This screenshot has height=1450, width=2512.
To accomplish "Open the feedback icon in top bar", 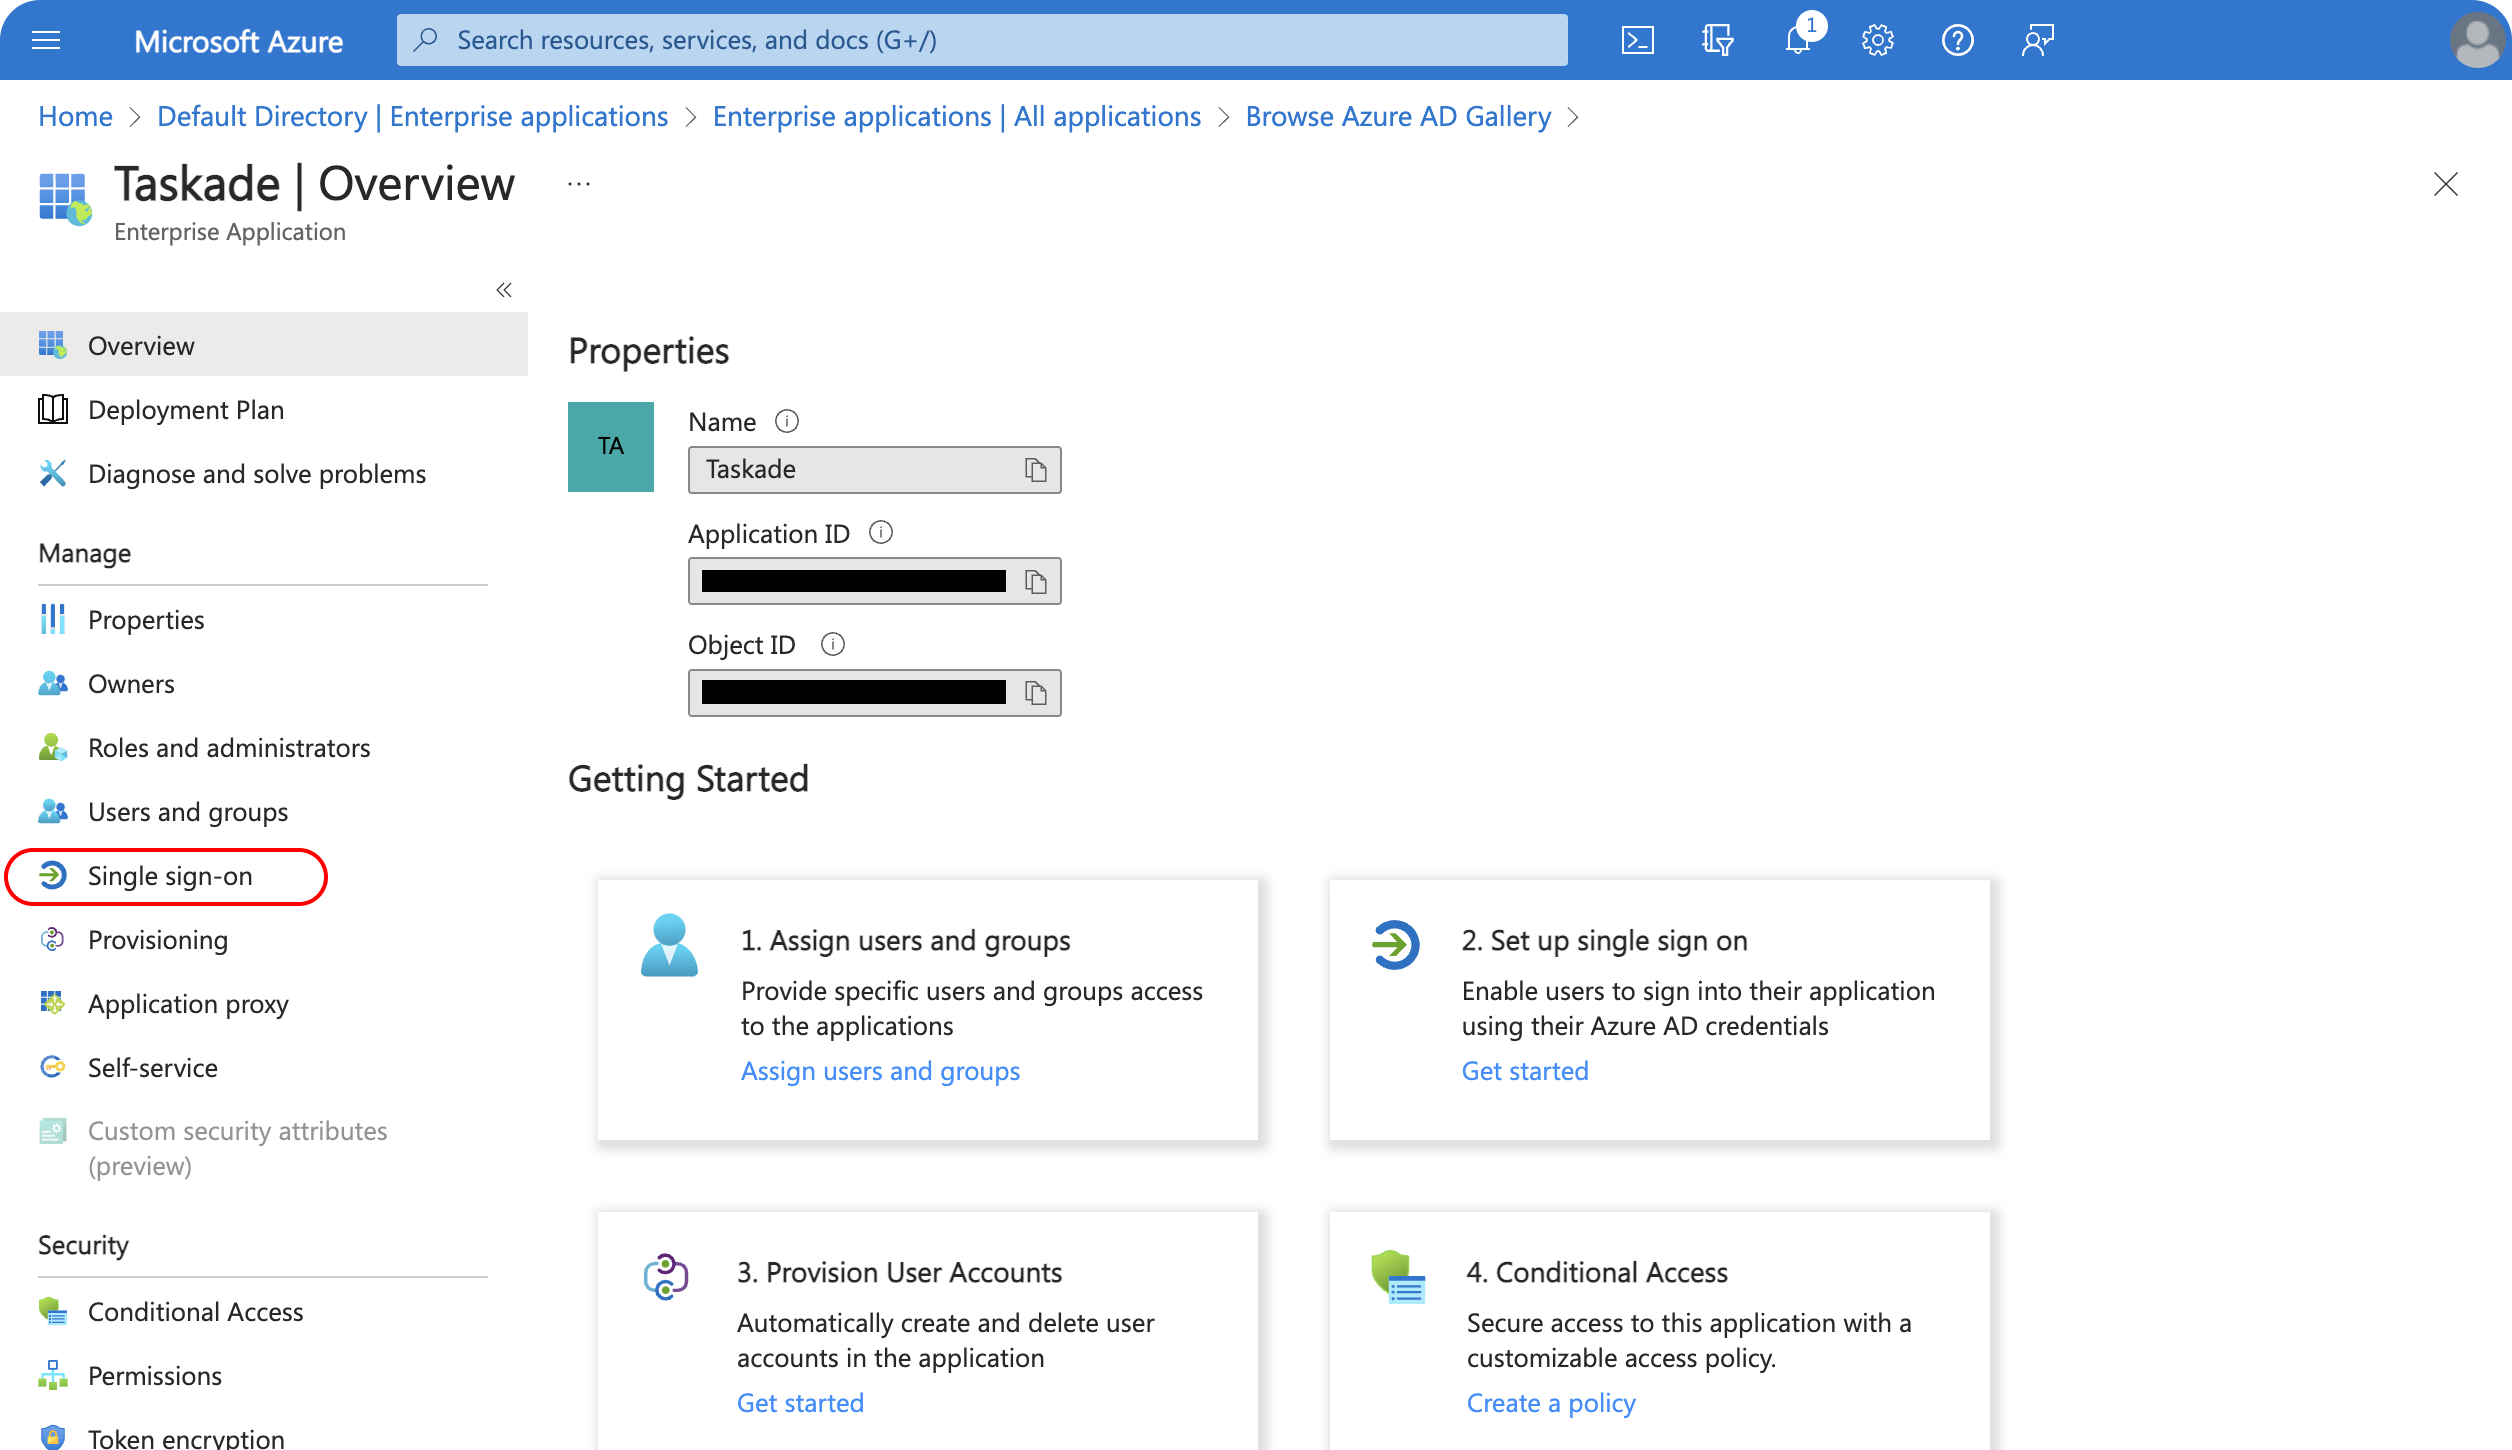I will tap(2037, 40).
